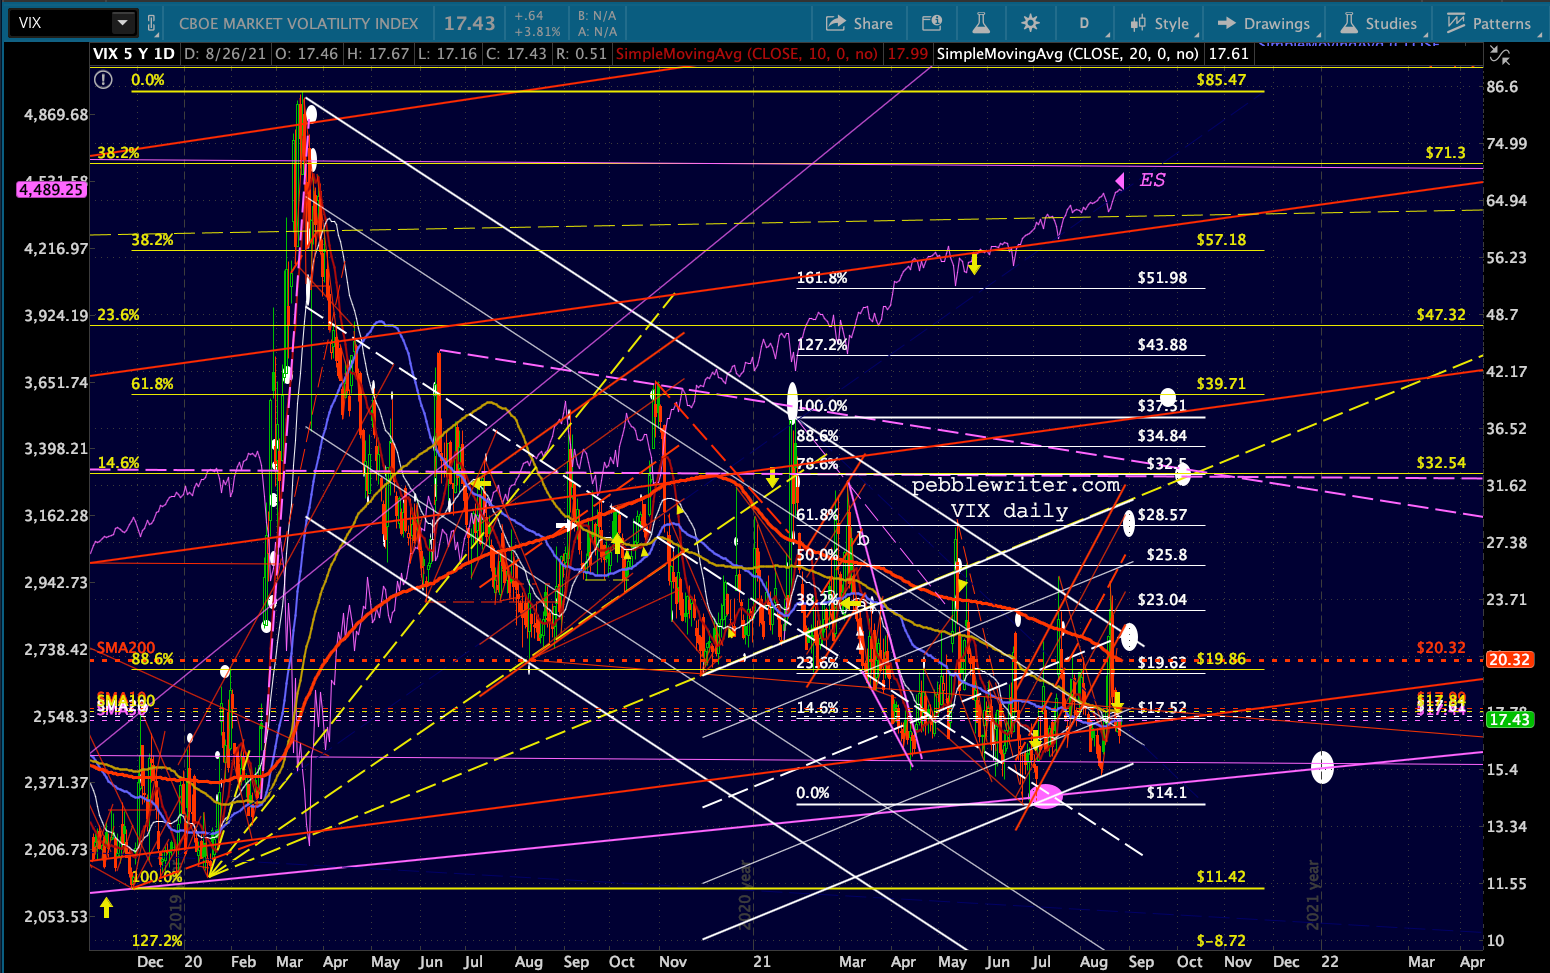Click the $11.42 Fibonacci level label
The image size is (1550, 973).
tap(1221, 877)
